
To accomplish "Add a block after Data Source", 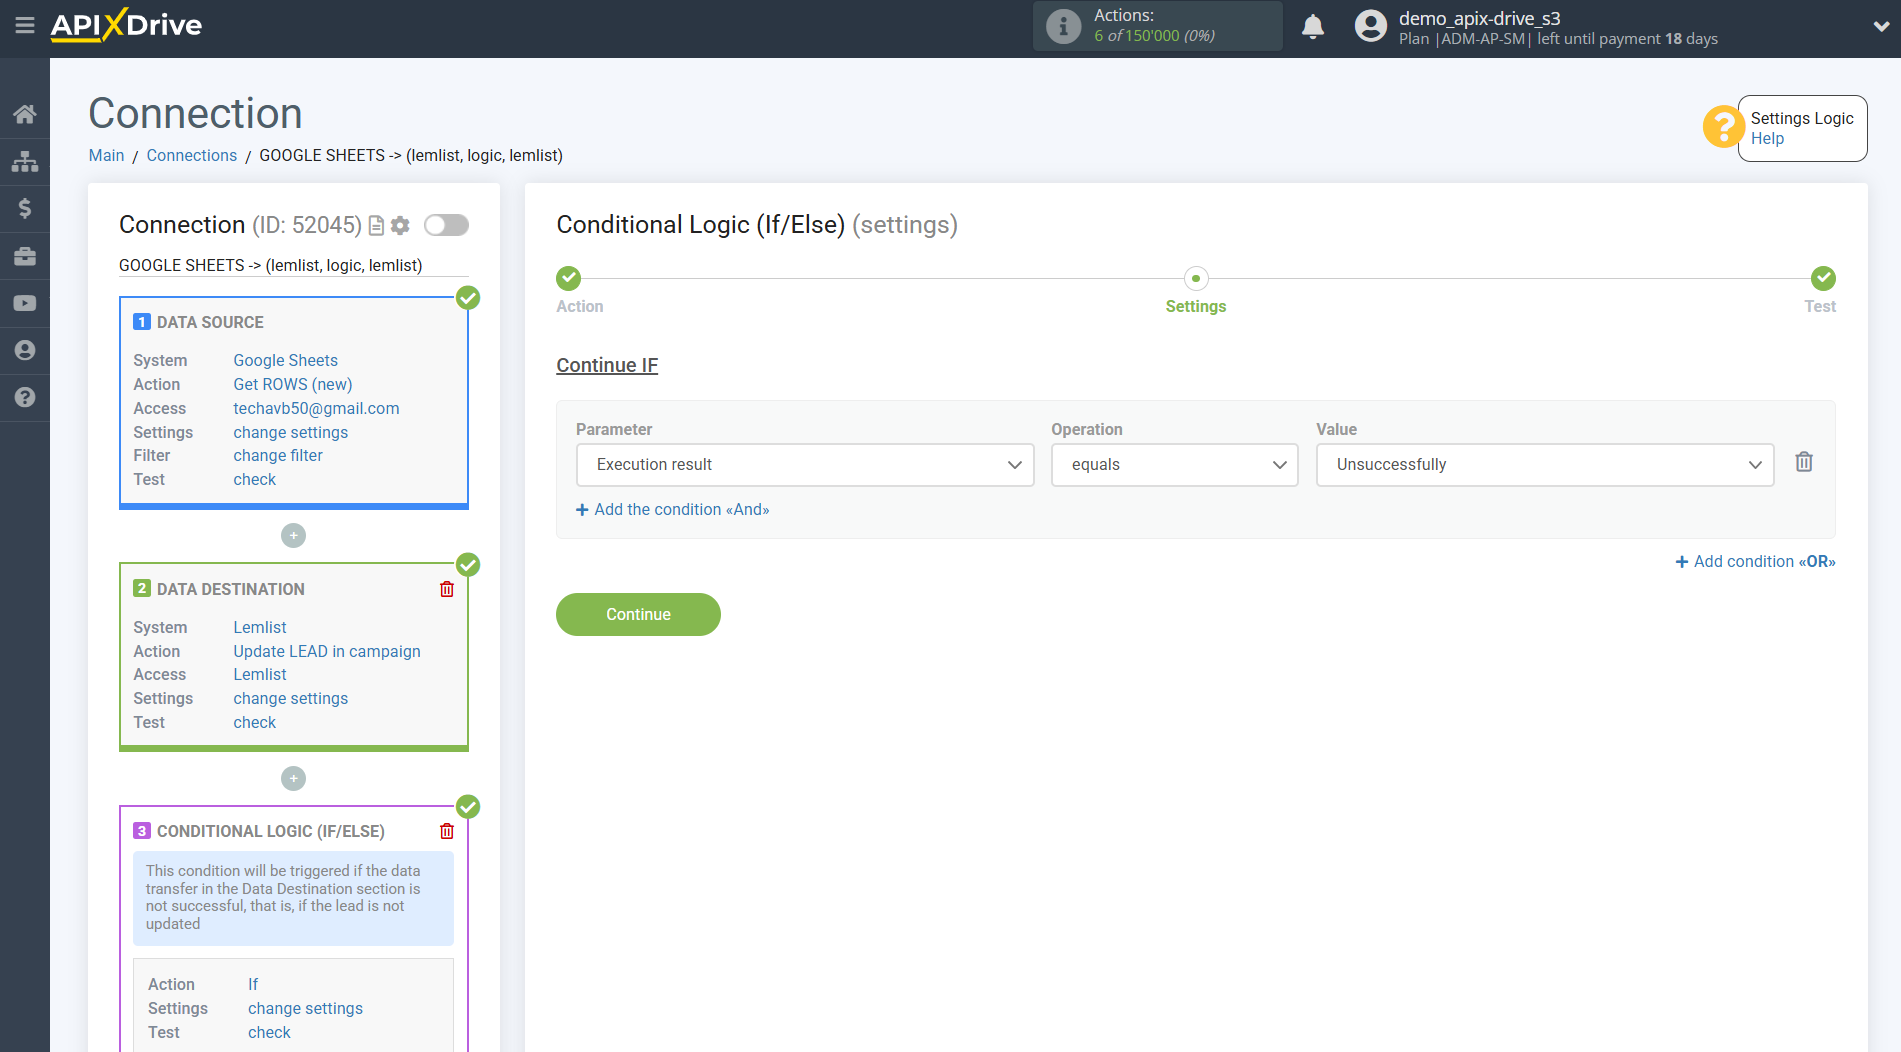I will pos(293,536).
